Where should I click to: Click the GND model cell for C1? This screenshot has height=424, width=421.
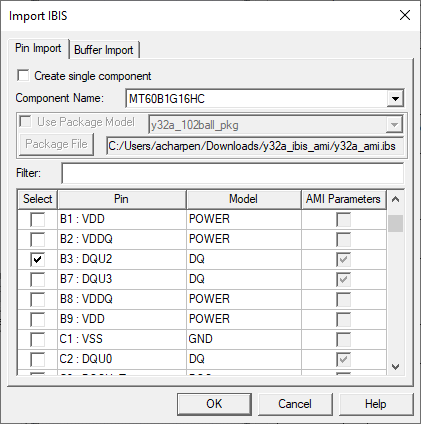(x=244, y=339)
